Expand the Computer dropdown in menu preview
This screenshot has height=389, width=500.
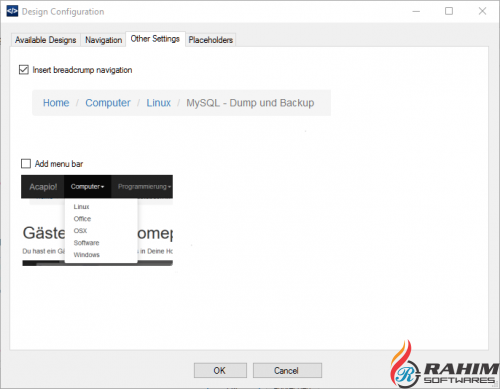click(x=87, y=187)
